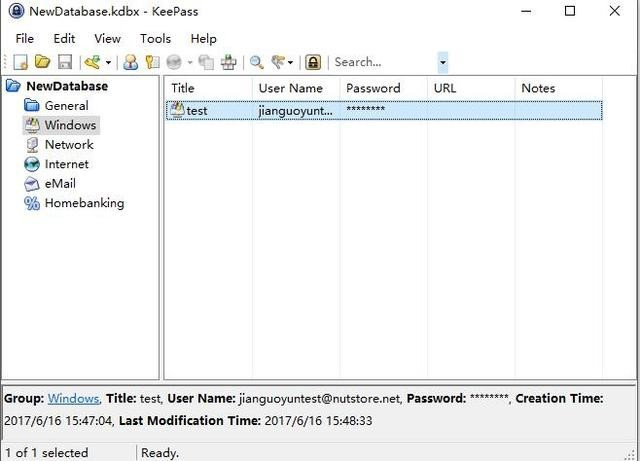640x461 pixels.
Task: Select the Internet group
Action: pos(67,164)
